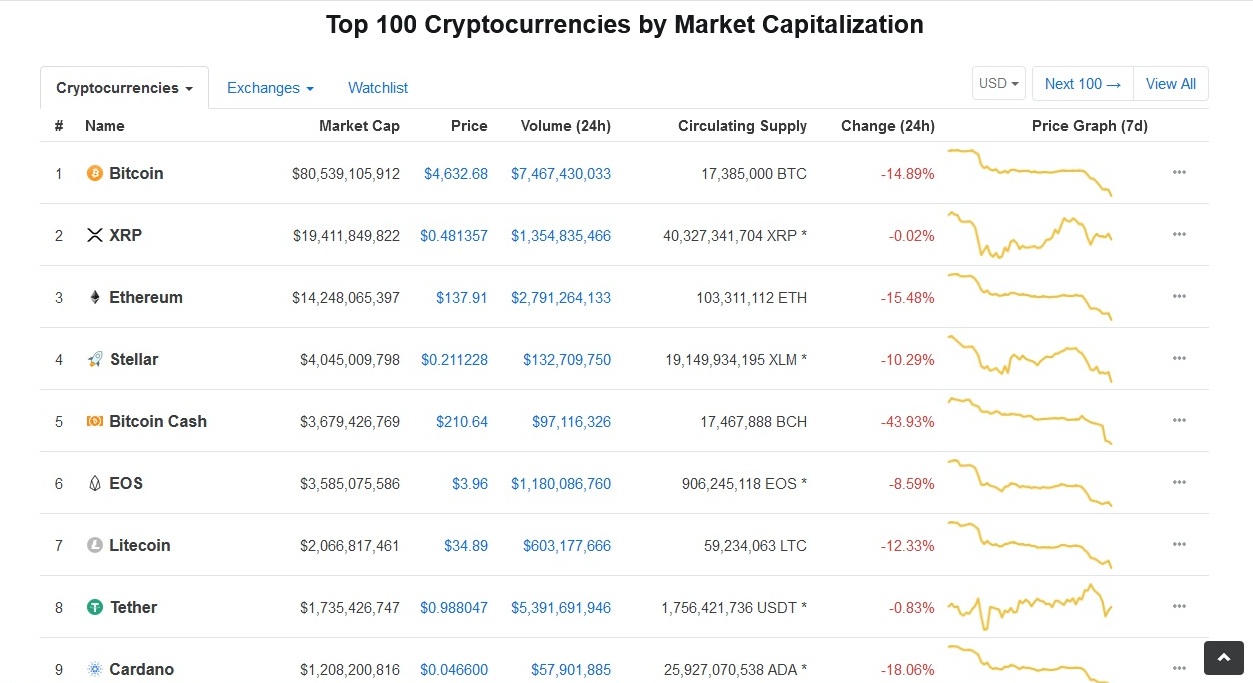Click the Bitcoin logo icon
This screenshot has width=1253, height=683.
coord(95,173)
